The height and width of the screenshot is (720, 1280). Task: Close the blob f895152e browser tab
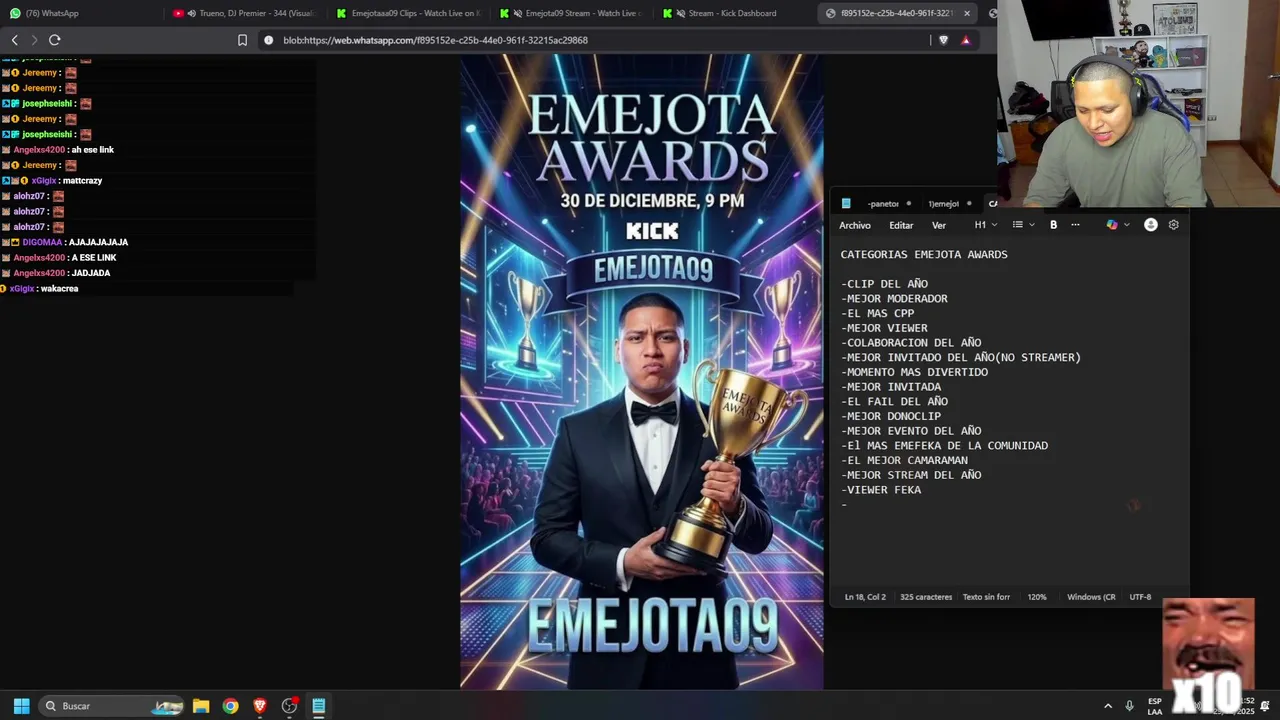click(x=967, y=13)
